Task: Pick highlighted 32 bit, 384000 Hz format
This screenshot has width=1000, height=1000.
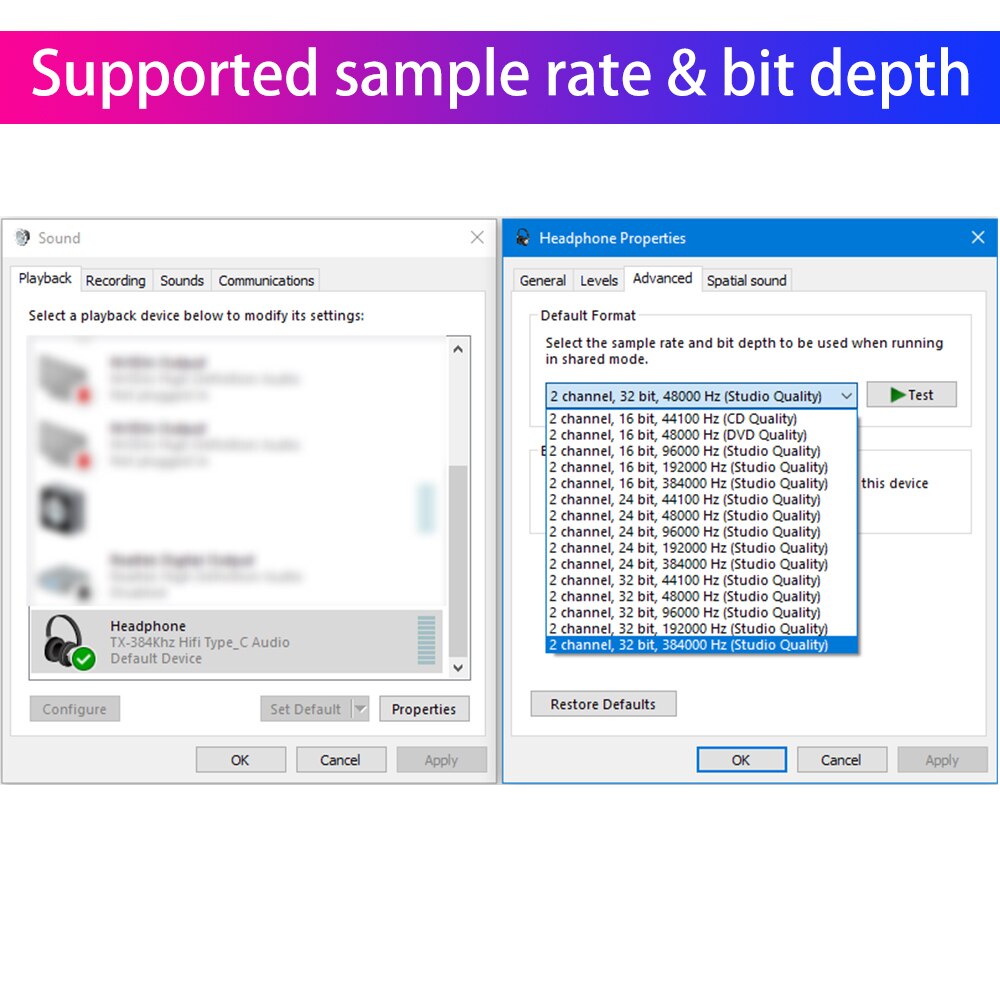Action: (x=702, y=645)
